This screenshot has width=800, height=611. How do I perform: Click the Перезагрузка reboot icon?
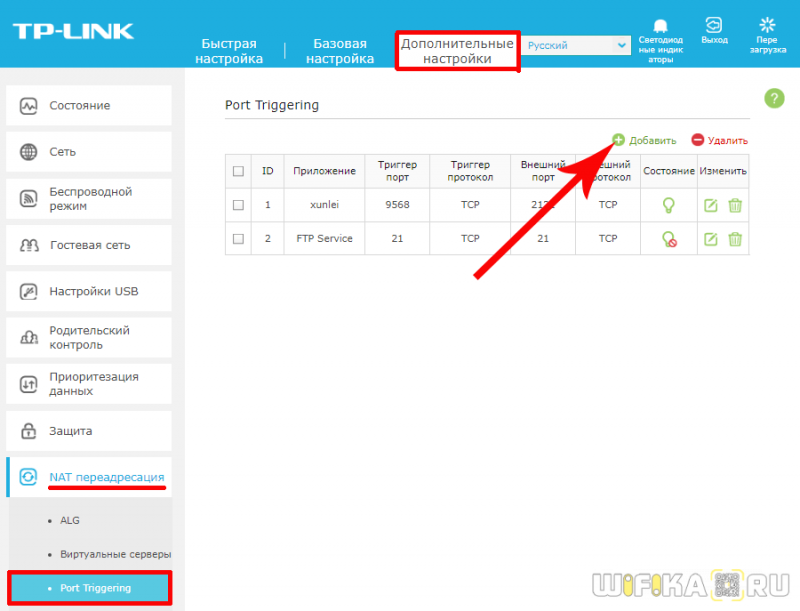pos(767,24)
